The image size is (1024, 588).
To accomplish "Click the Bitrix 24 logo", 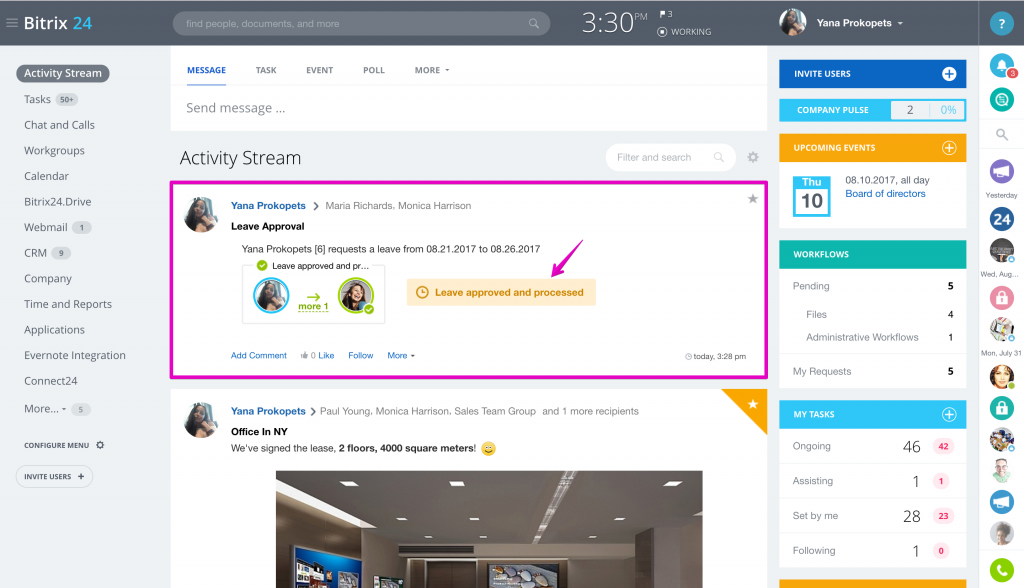I will [57, 23].
